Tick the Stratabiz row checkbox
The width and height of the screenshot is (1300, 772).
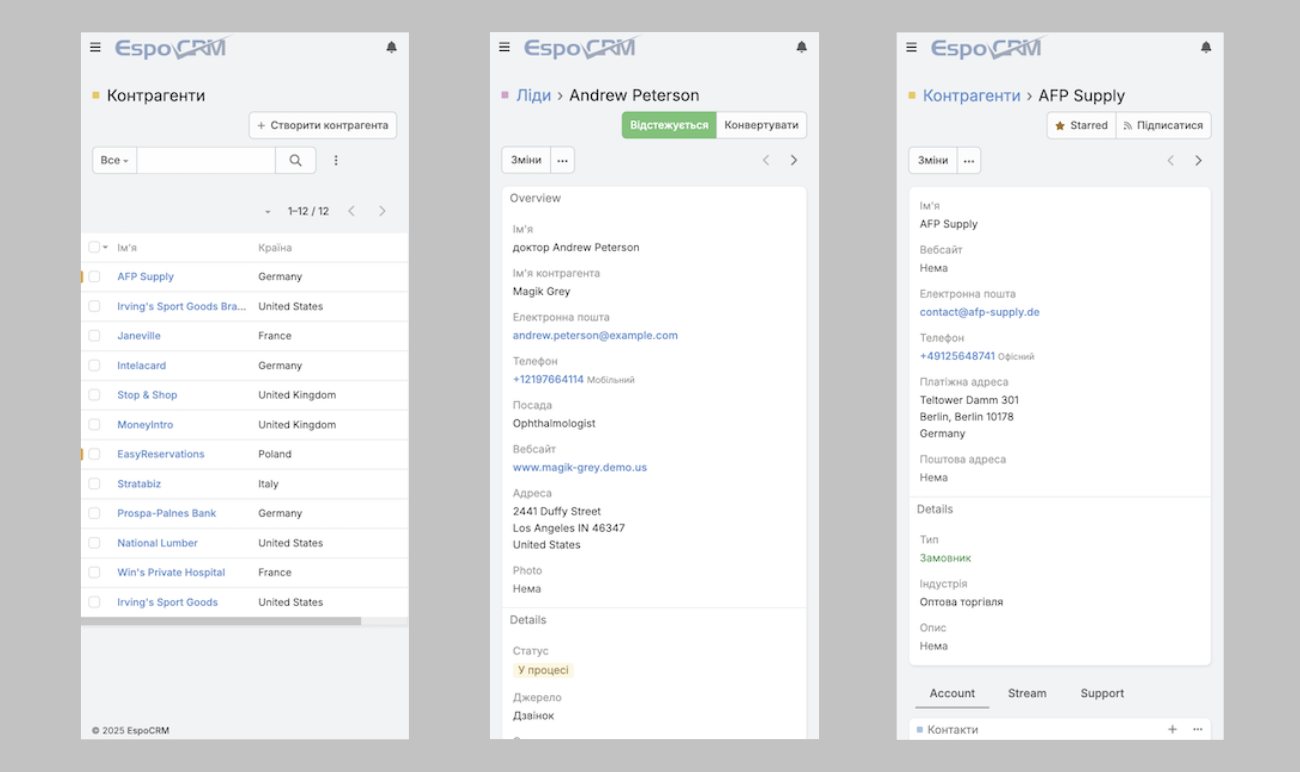94,484
